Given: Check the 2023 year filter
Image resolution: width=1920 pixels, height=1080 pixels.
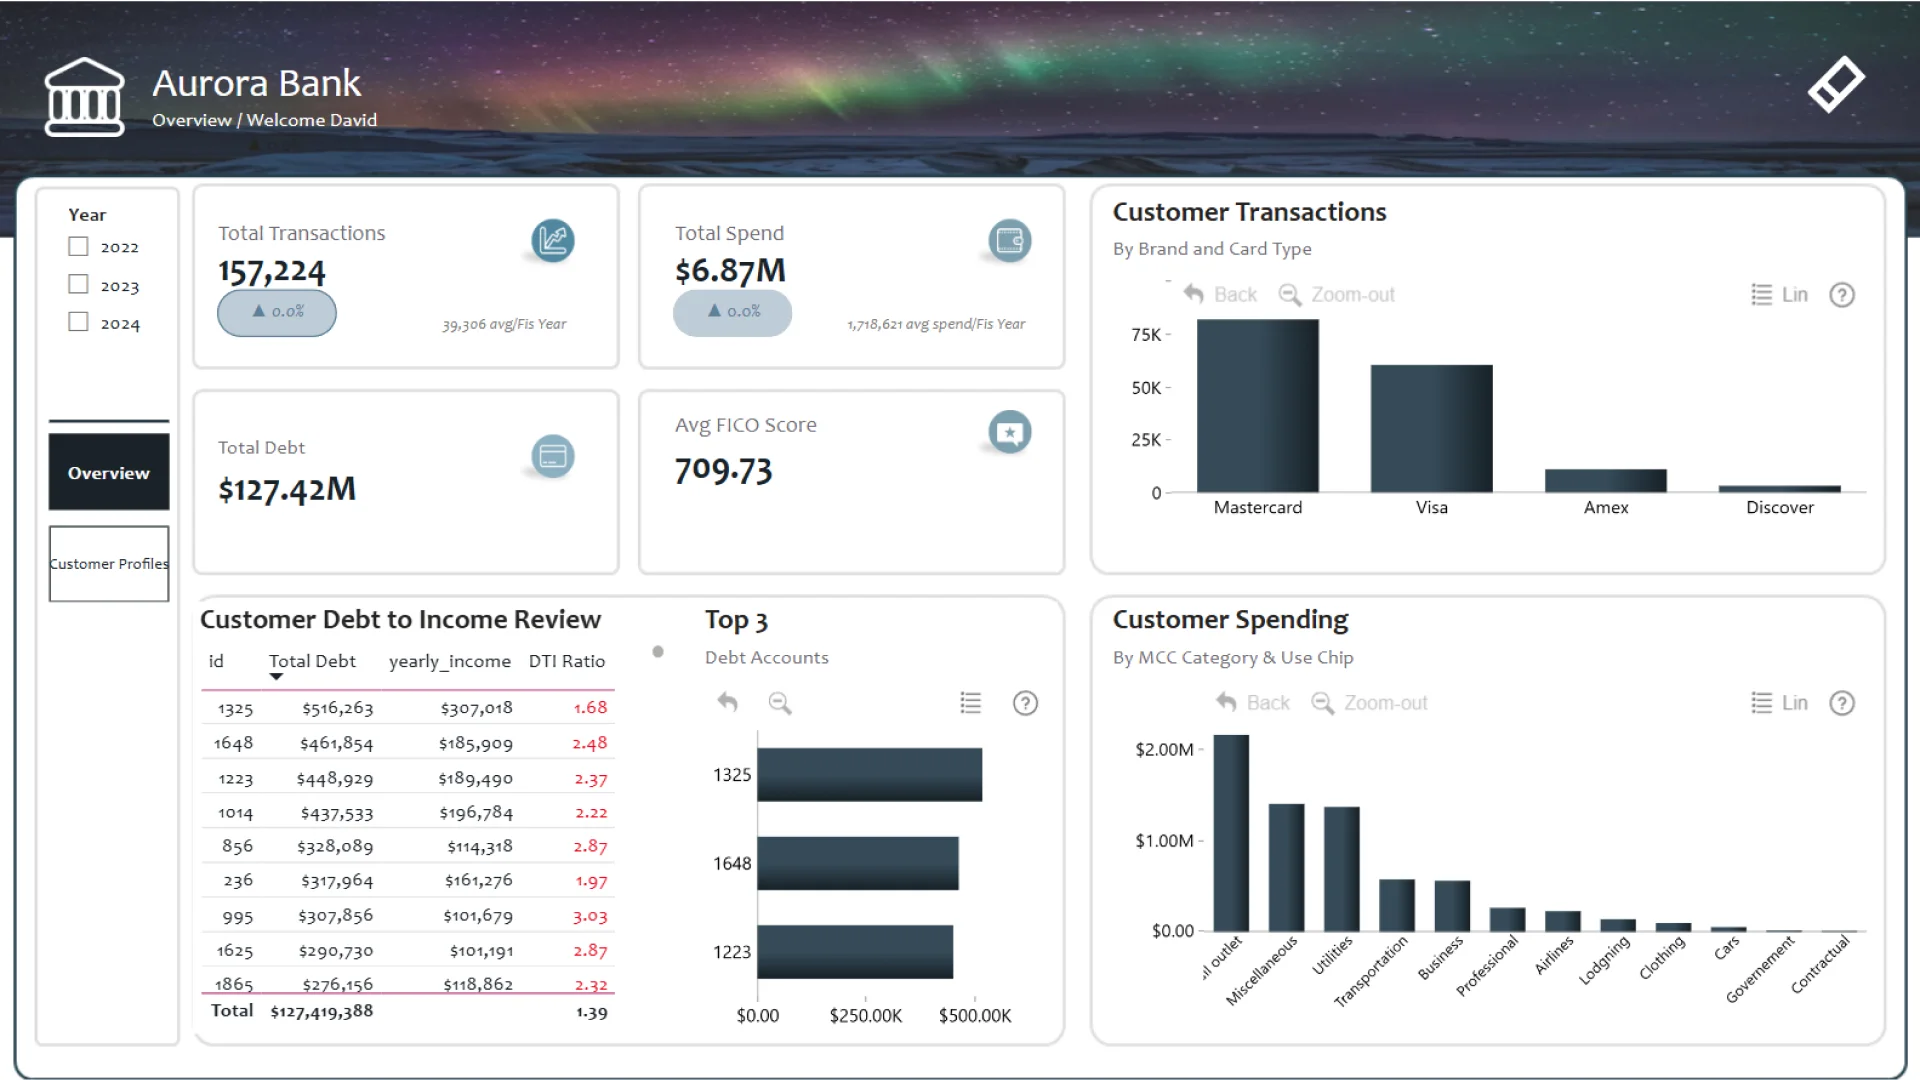Looking at the screenshot, I should click(78, 284).
